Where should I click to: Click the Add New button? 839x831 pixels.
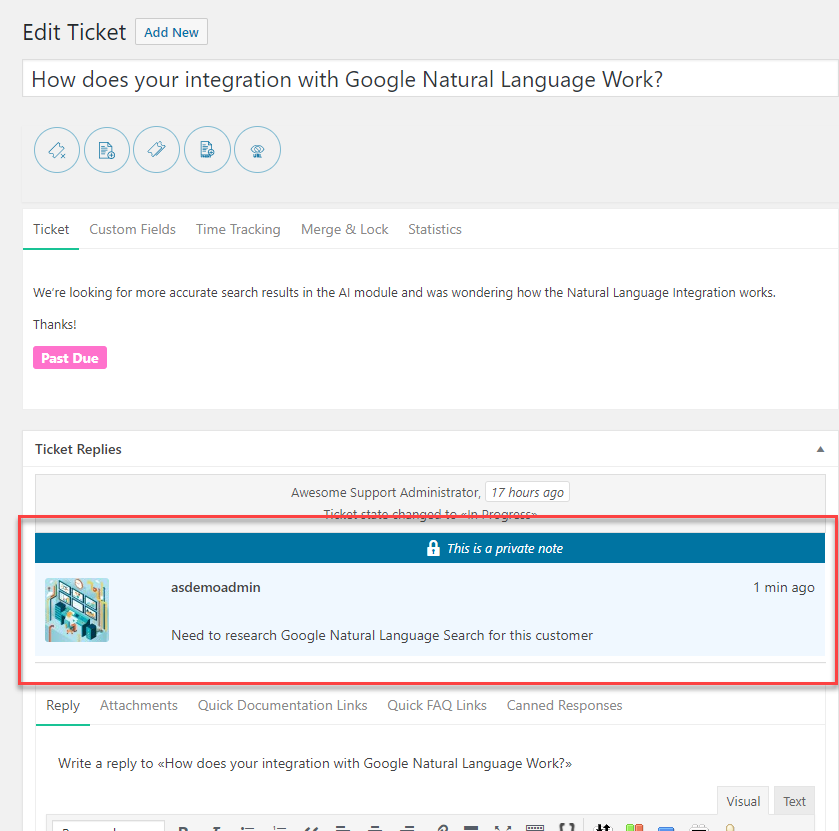171,32
